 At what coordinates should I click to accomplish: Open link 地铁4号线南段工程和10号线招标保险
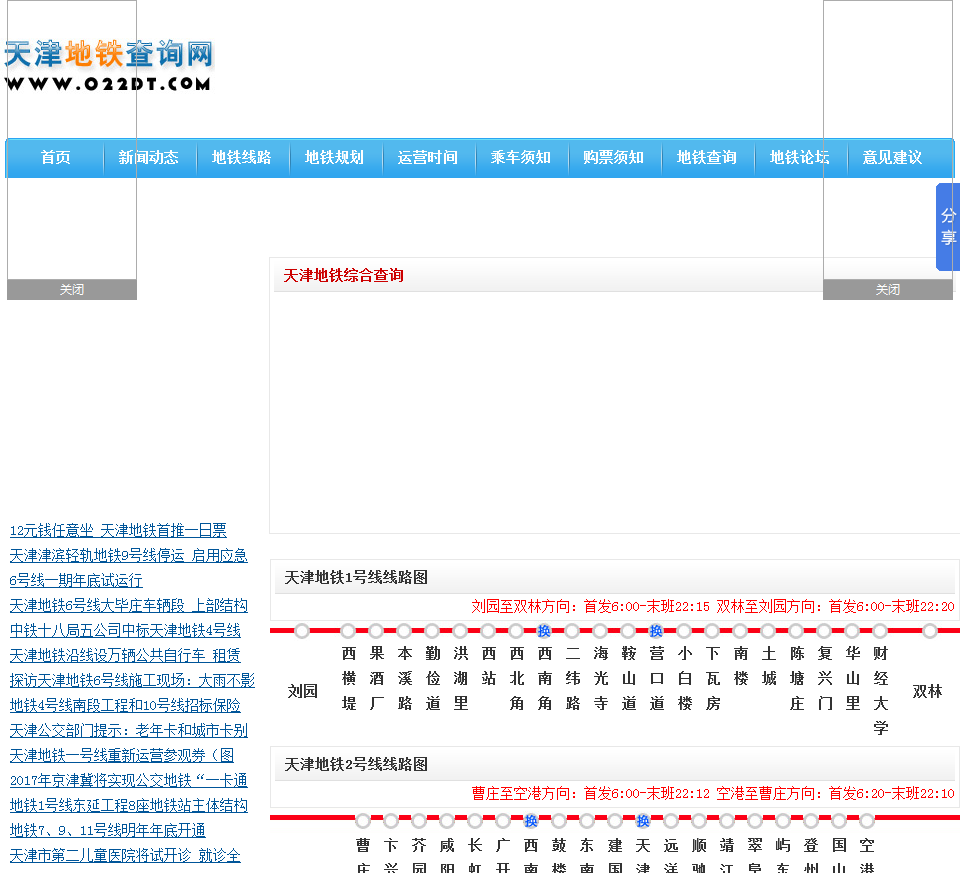[x=125, y=706]
